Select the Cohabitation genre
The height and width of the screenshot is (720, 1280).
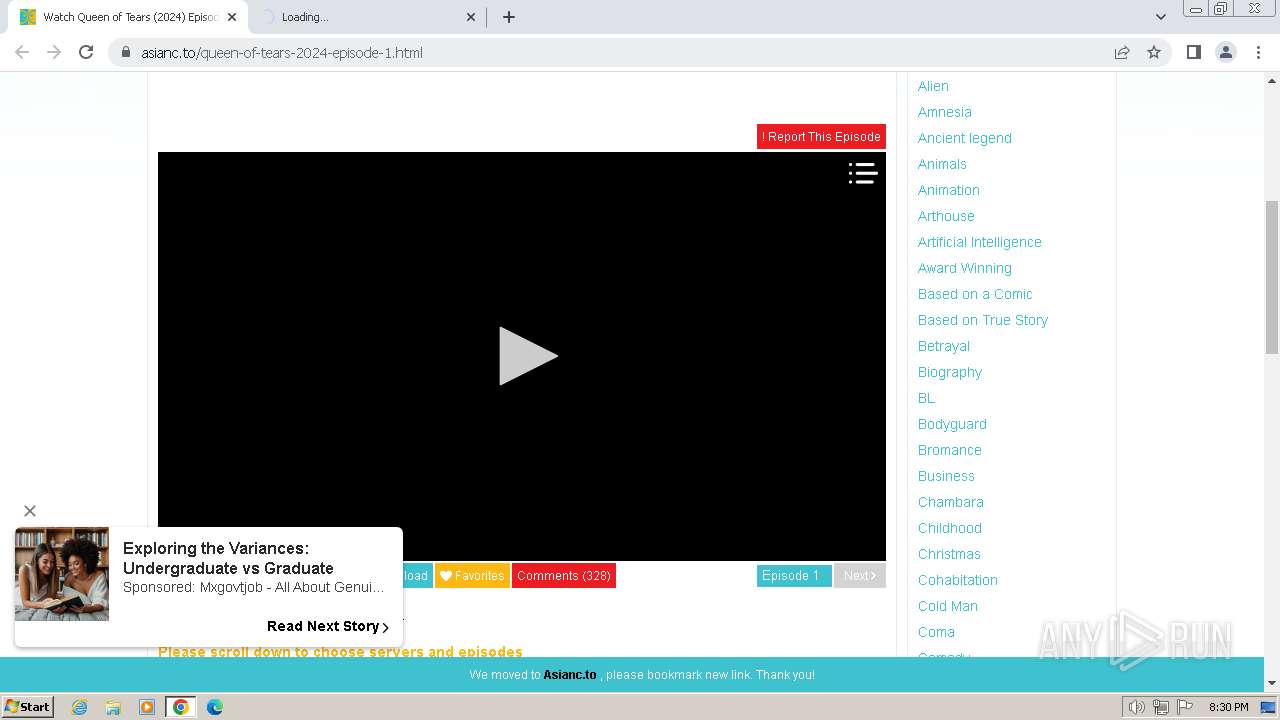pos(958,580)
